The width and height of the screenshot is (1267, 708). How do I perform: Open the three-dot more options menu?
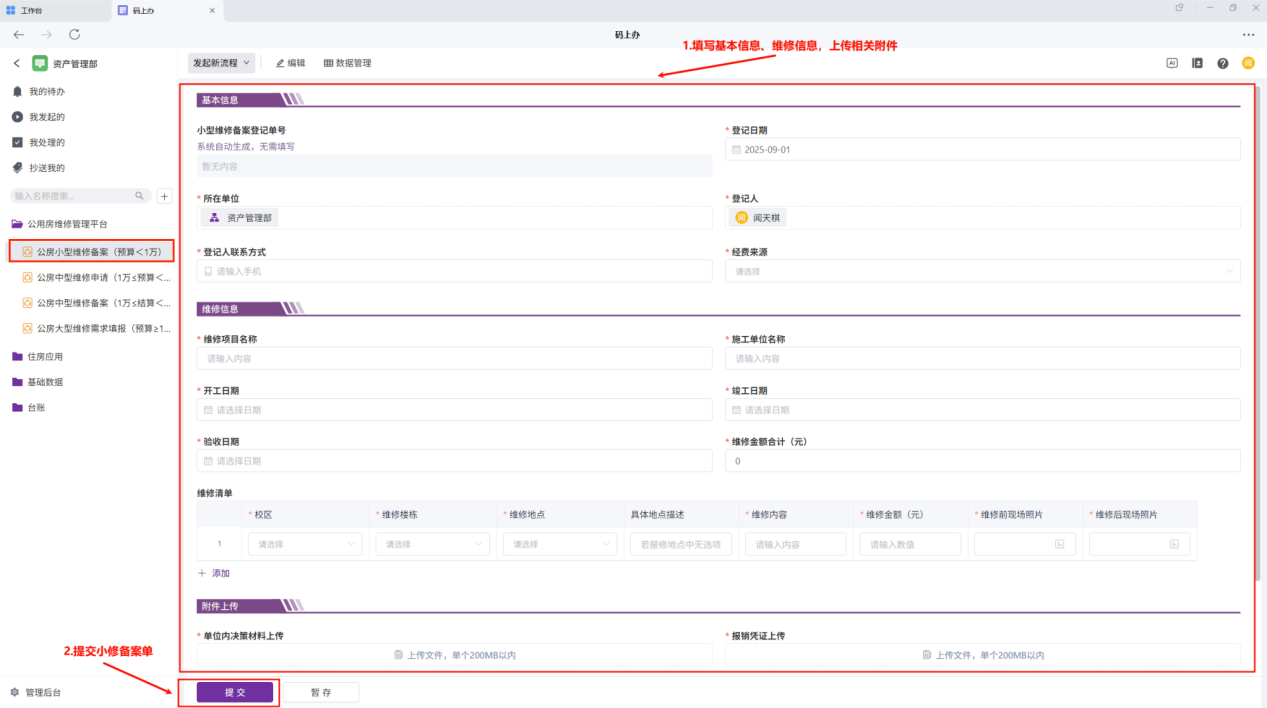point(1248,35)
